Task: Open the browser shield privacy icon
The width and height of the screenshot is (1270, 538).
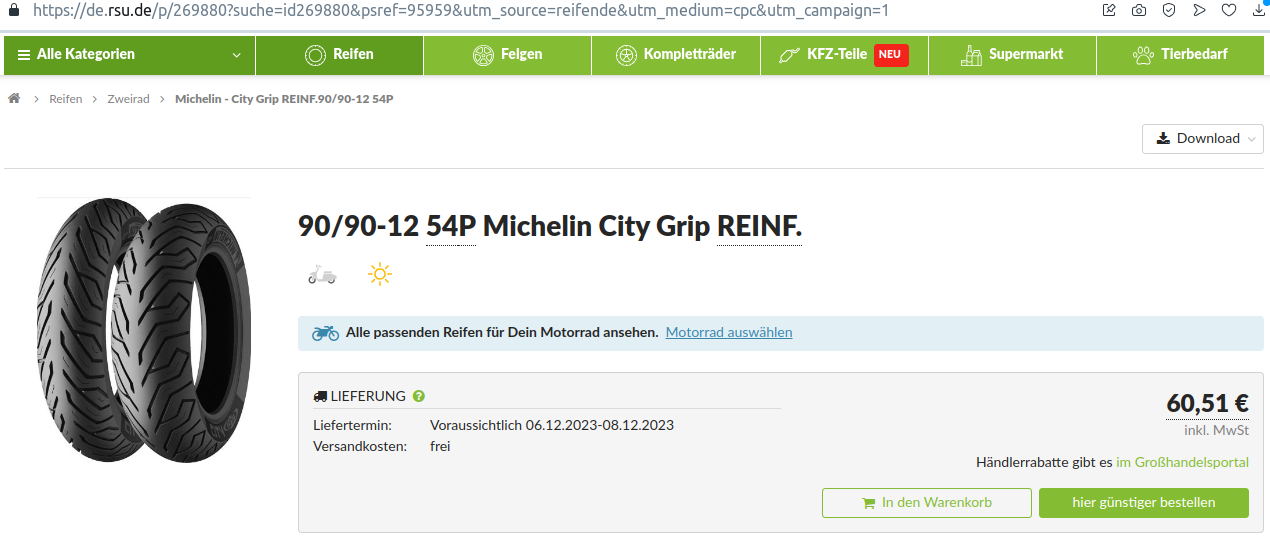Action: coord(1169,11)
